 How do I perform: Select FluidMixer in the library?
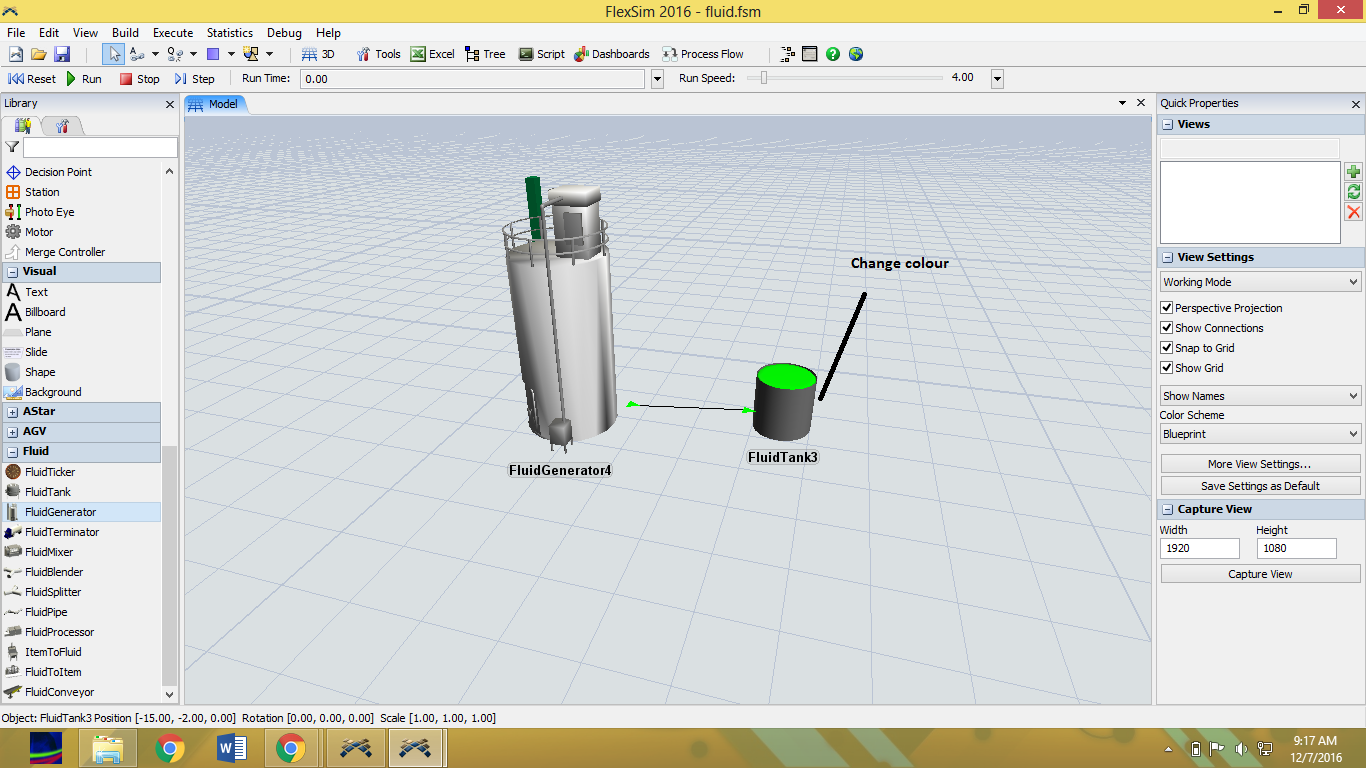49,552
